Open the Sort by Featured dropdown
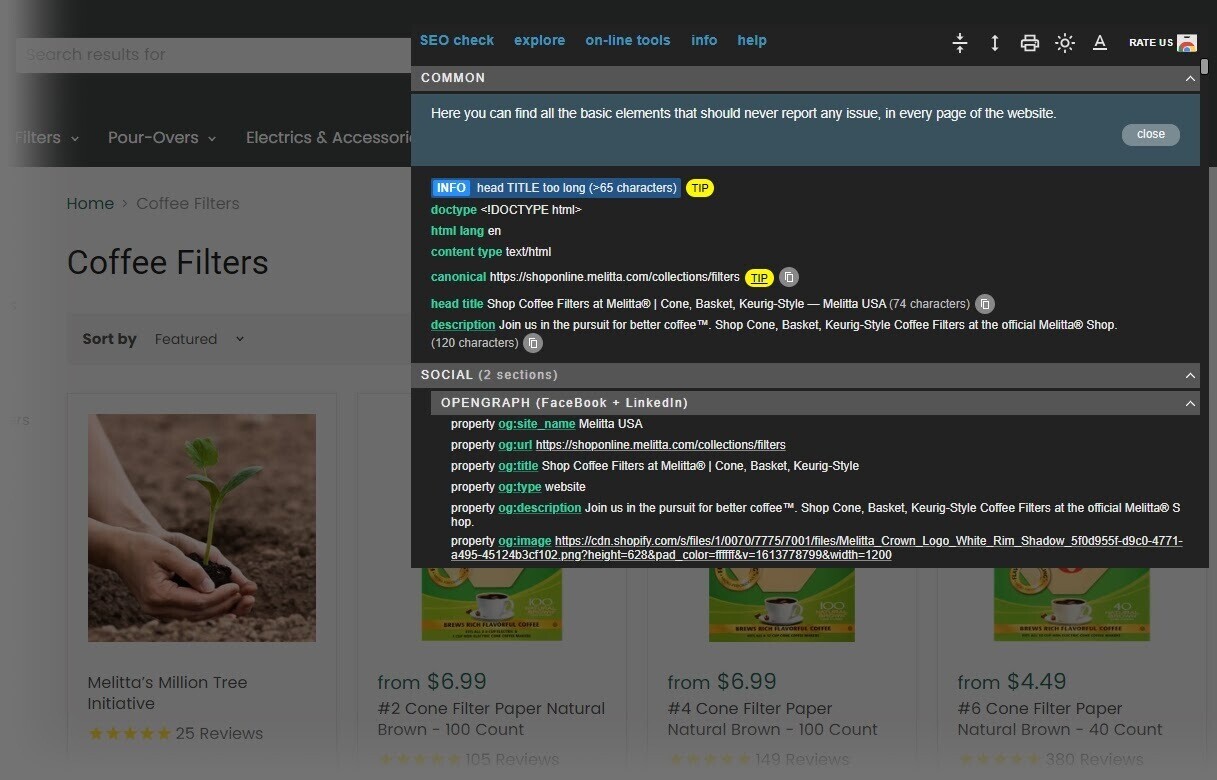1217x780 pixels. (x=199, y=339)
